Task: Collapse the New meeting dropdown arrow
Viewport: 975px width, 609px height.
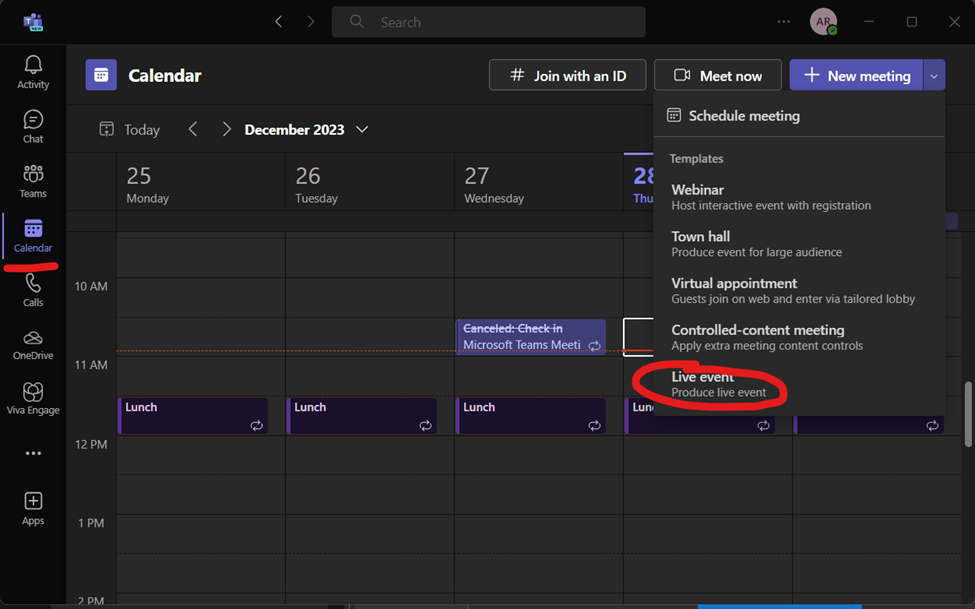Action: pyautogui.click(x=934, y=75)
